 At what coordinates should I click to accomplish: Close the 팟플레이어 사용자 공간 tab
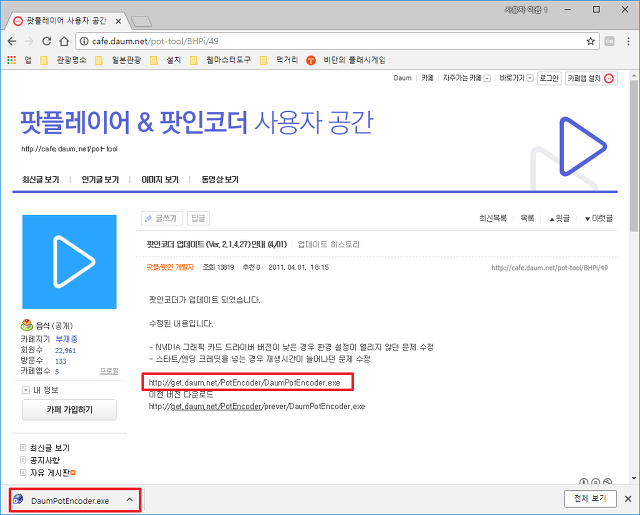pos(118,21)
